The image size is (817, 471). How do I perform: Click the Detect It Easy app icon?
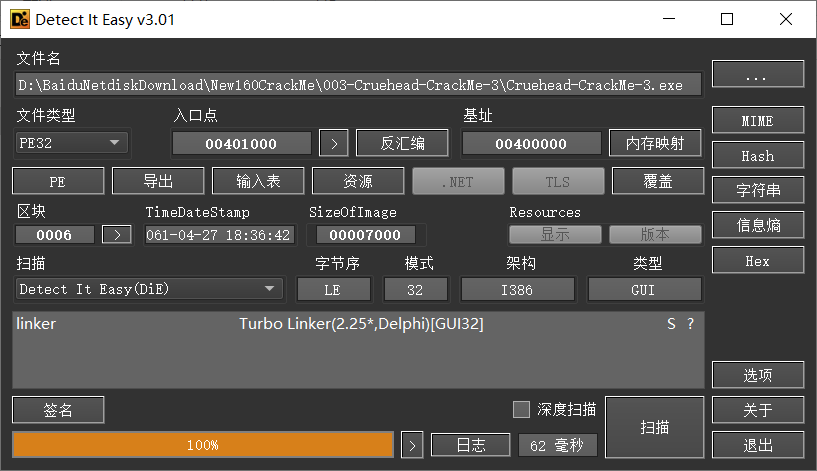click(x=20, y=19)
